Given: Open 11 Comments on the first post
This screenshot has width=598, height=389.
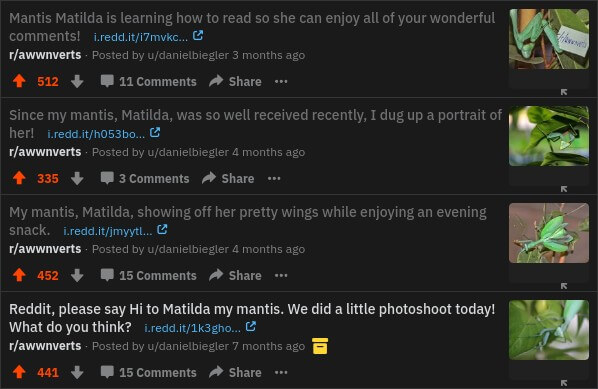Looking at the screenshot, I should coord(149,81).
